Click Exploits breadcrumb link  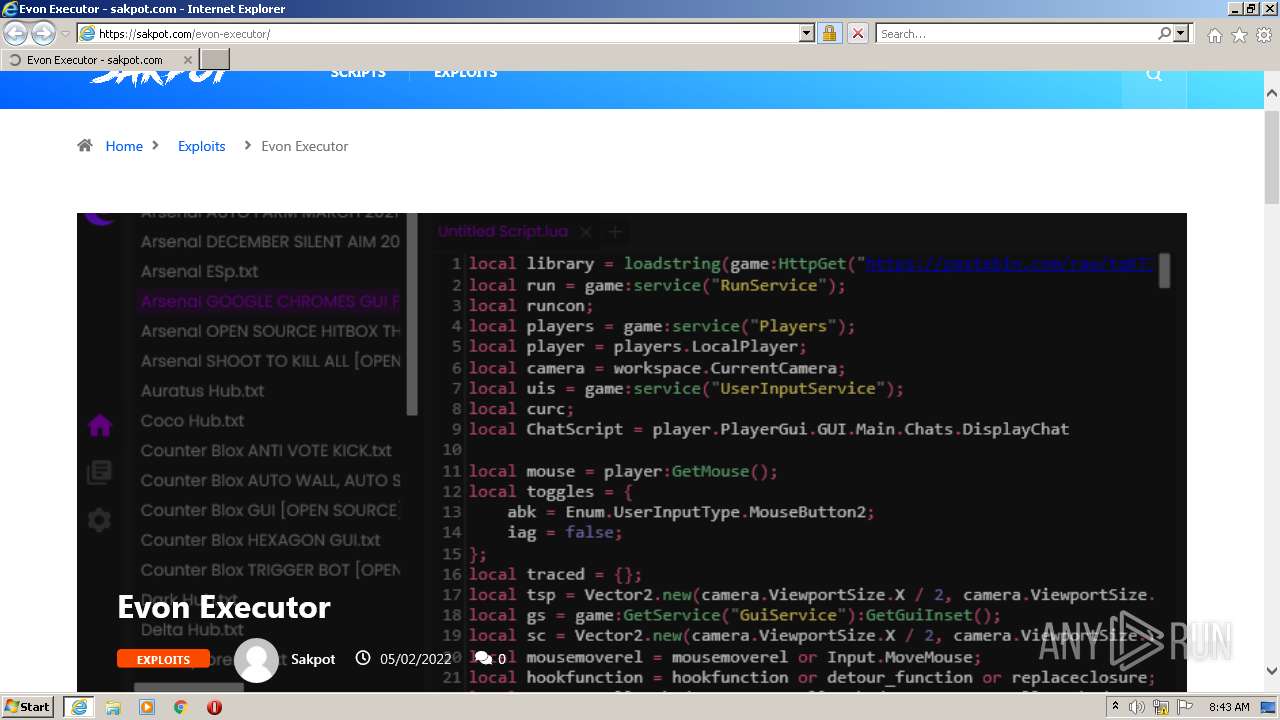point(202,146)
